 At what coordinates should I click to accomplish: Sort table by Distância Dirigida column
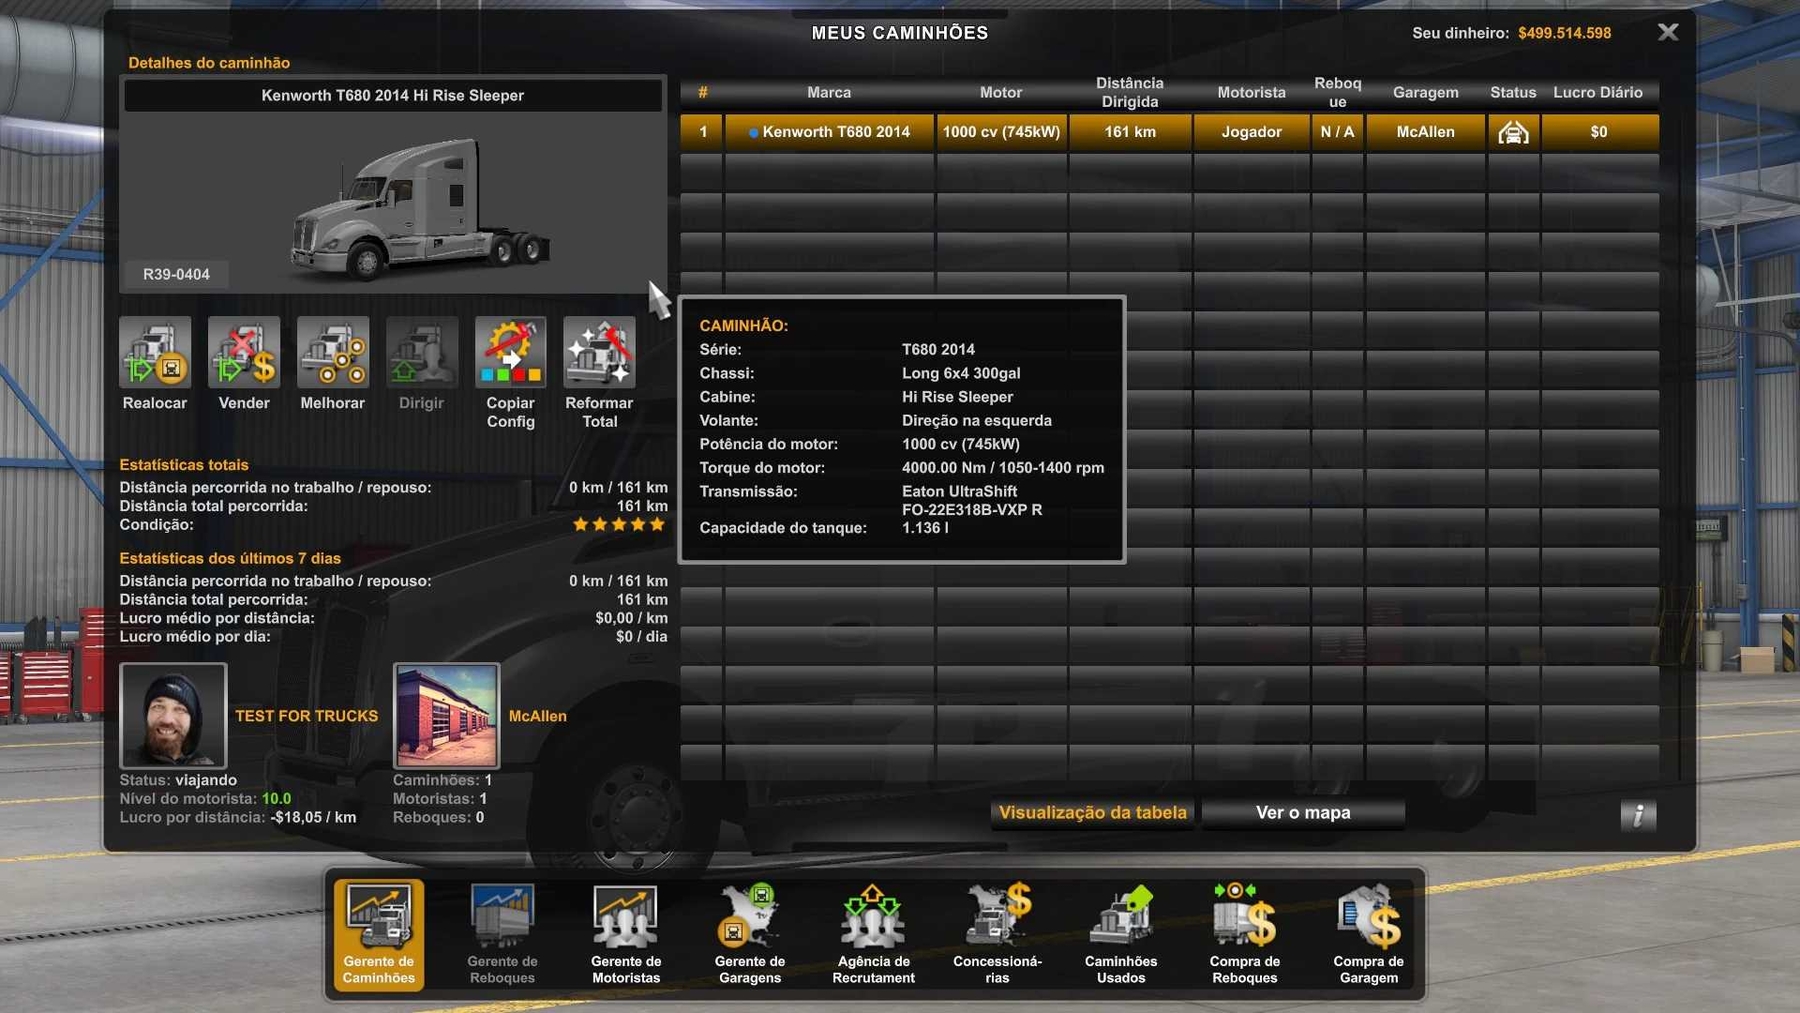click(1129, 92)
